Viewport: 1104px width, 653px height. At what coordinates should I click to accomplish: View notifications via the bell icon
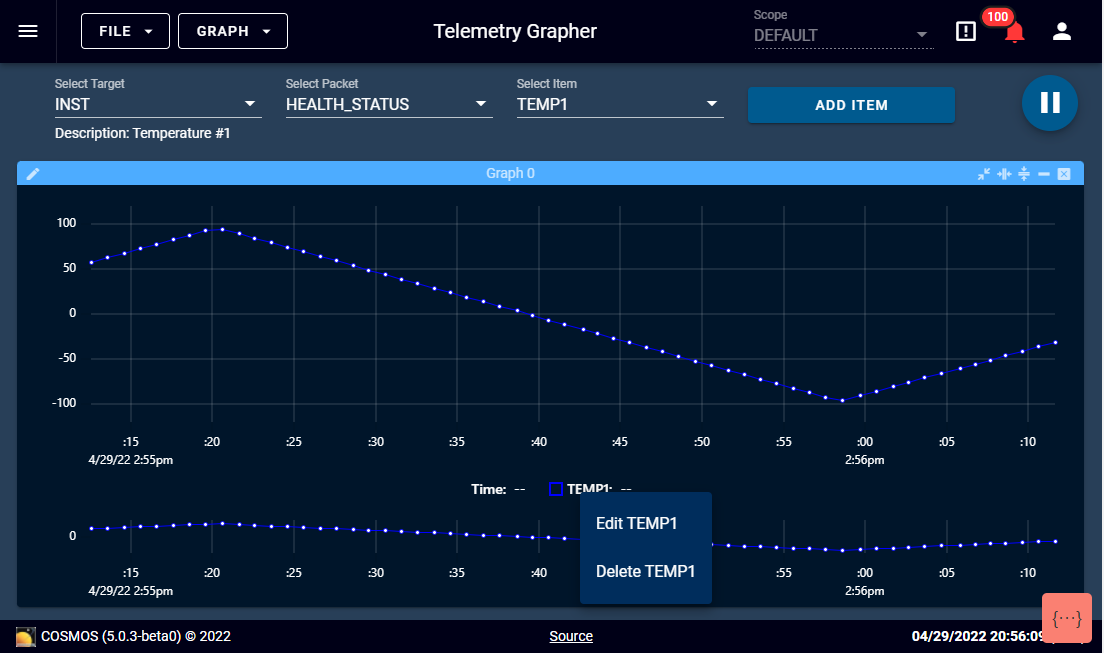[1013, 33]
